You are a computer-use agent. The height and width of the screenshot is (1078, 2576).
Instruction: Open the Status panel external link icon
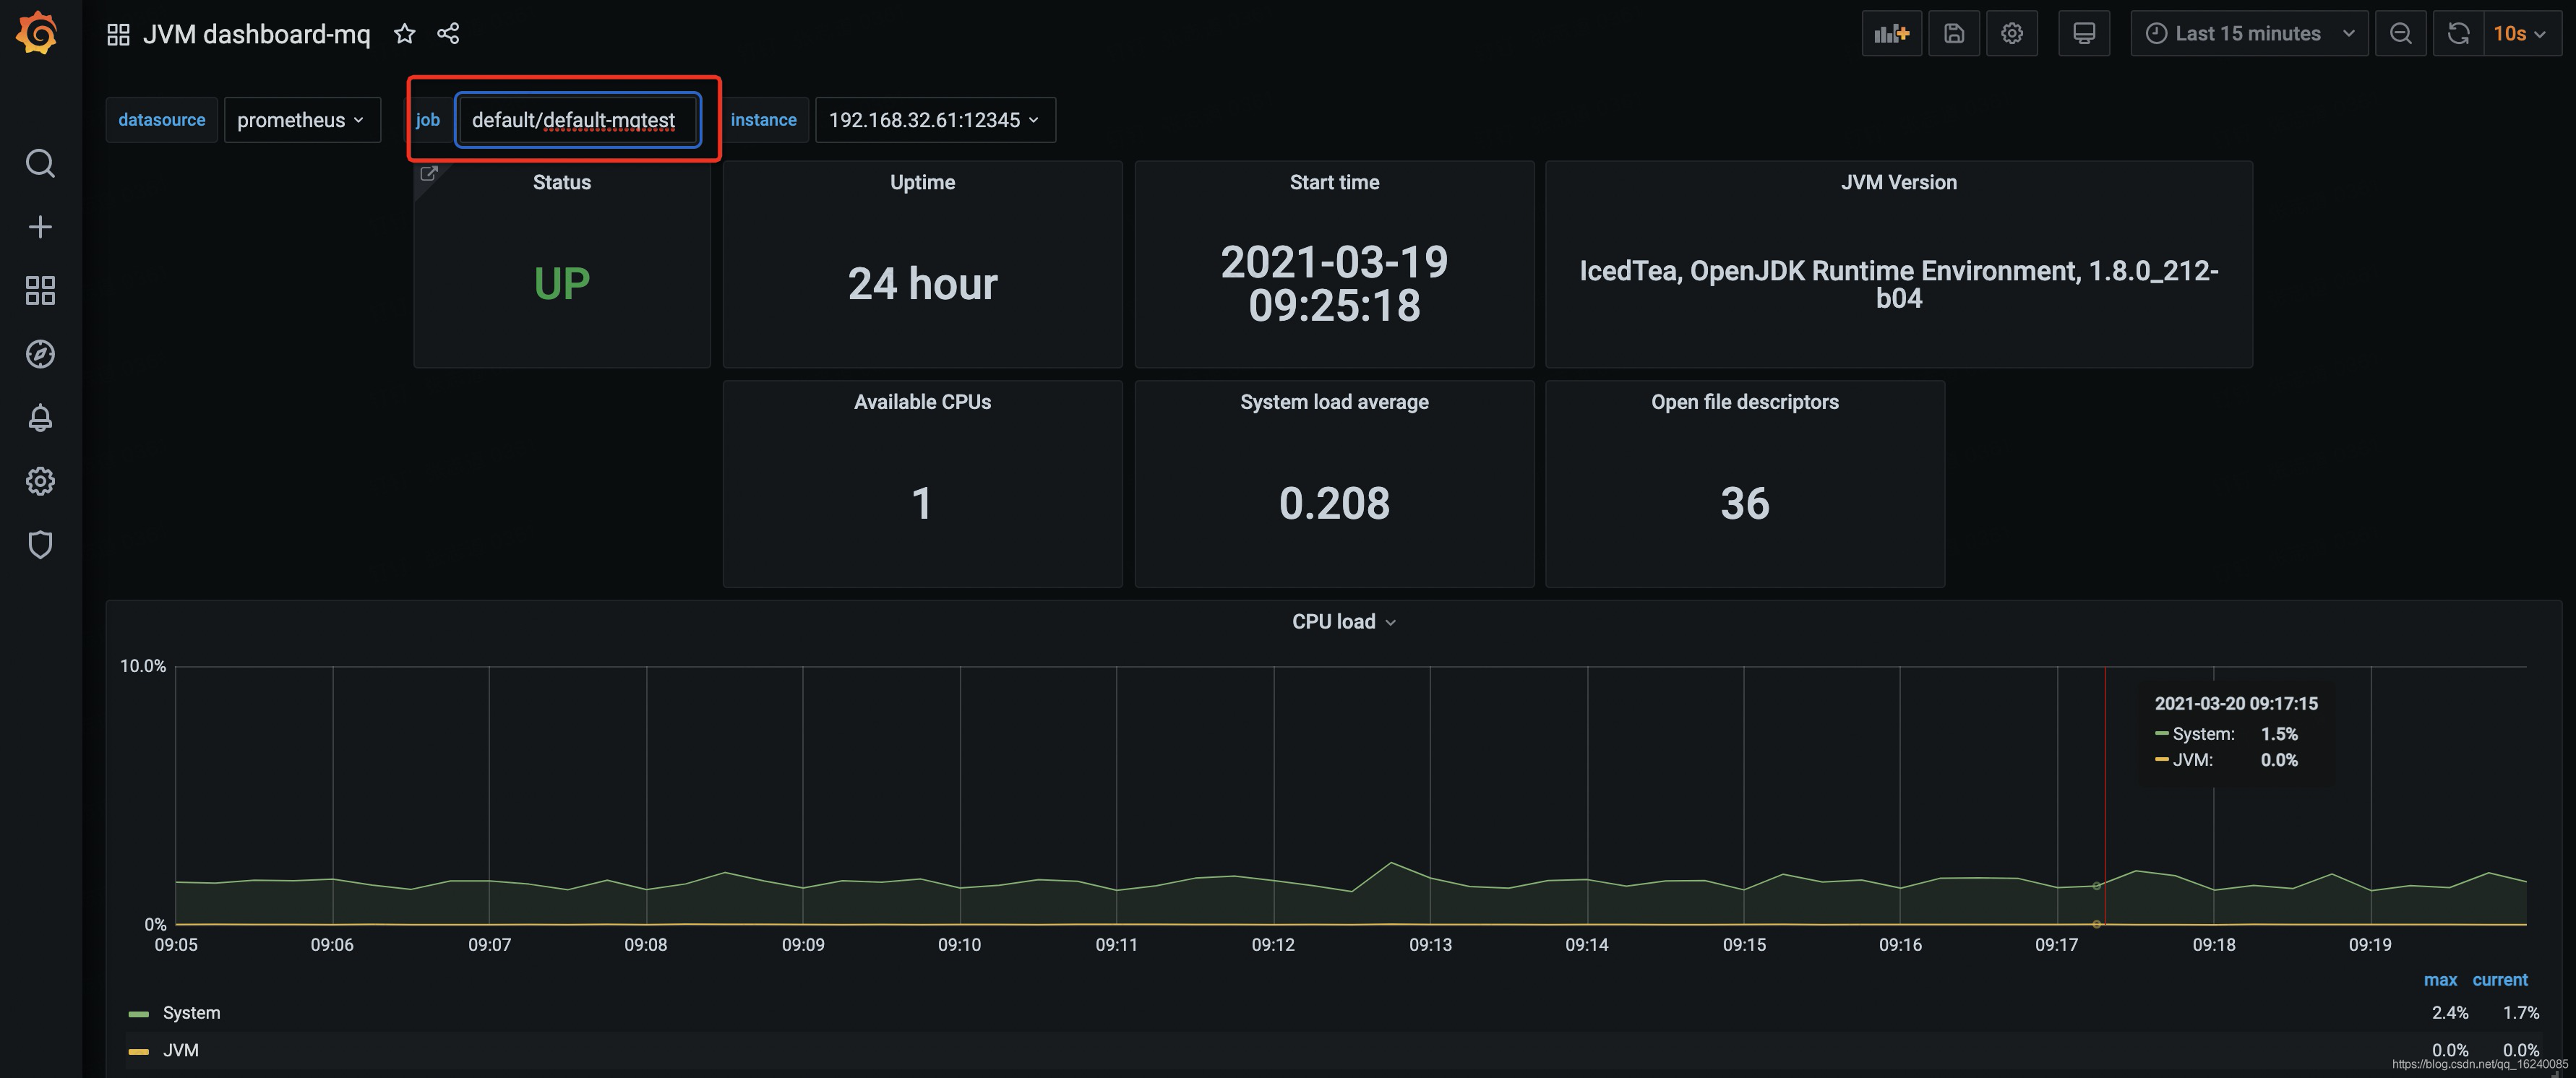(x=428, y=174)
